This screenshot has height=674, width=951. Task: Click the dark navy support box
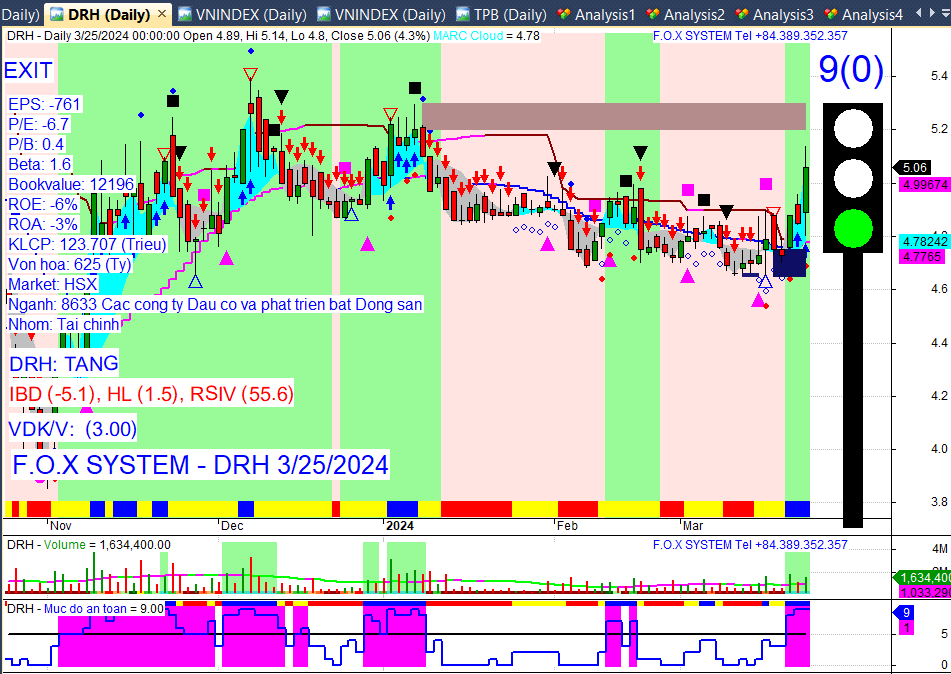pyautogui.click(x=790, y=263)
